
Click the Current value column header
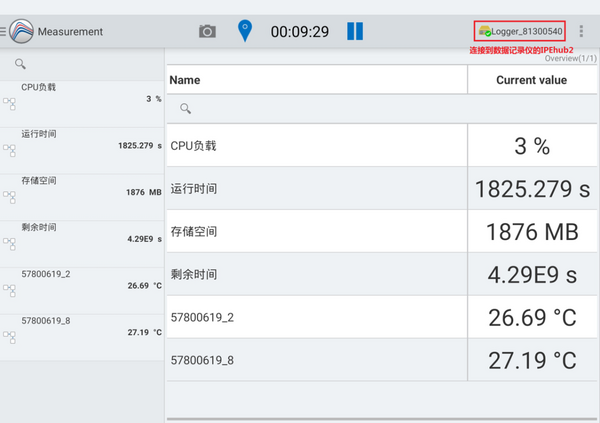click(532, 80)
